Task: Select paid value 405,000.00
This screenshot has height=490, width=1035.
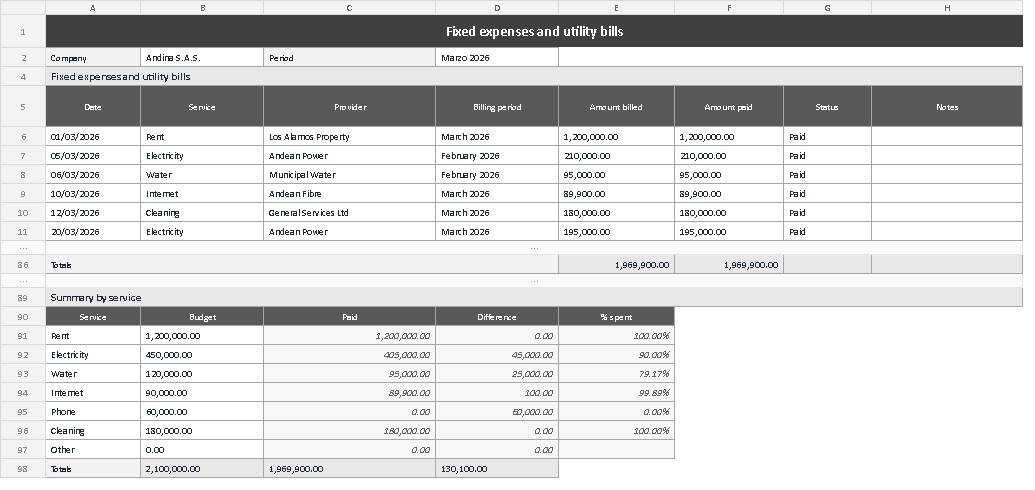Action: coord(349,355)
